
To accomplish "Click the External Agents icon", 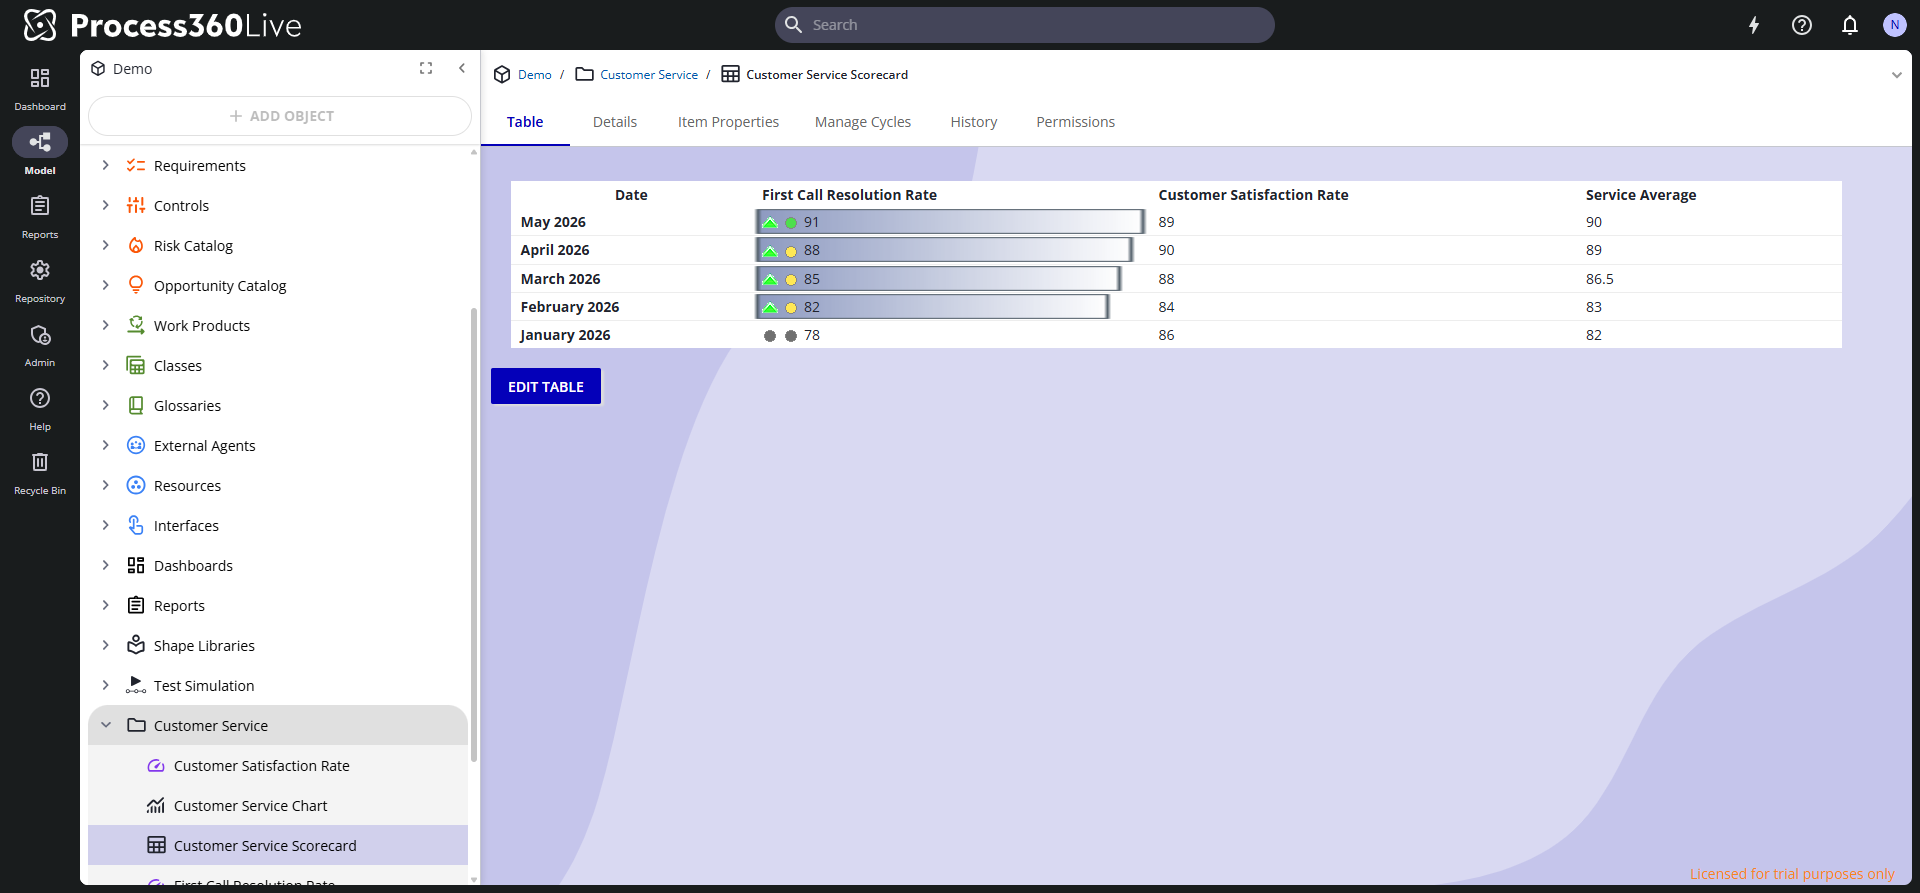I will [136, 445].
